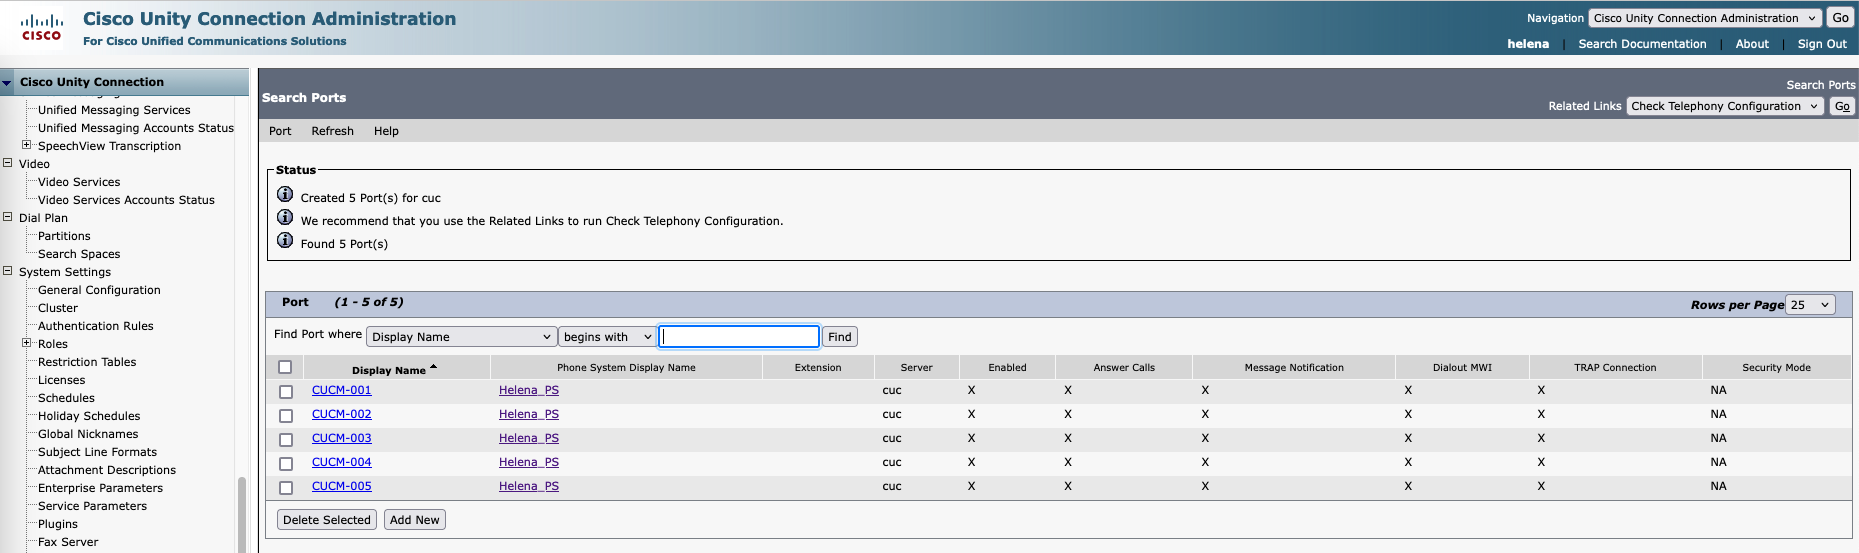Click the info icon beside Found 5 Port(s)
This screenshot has height=553, width=1859.
(285, 241)
